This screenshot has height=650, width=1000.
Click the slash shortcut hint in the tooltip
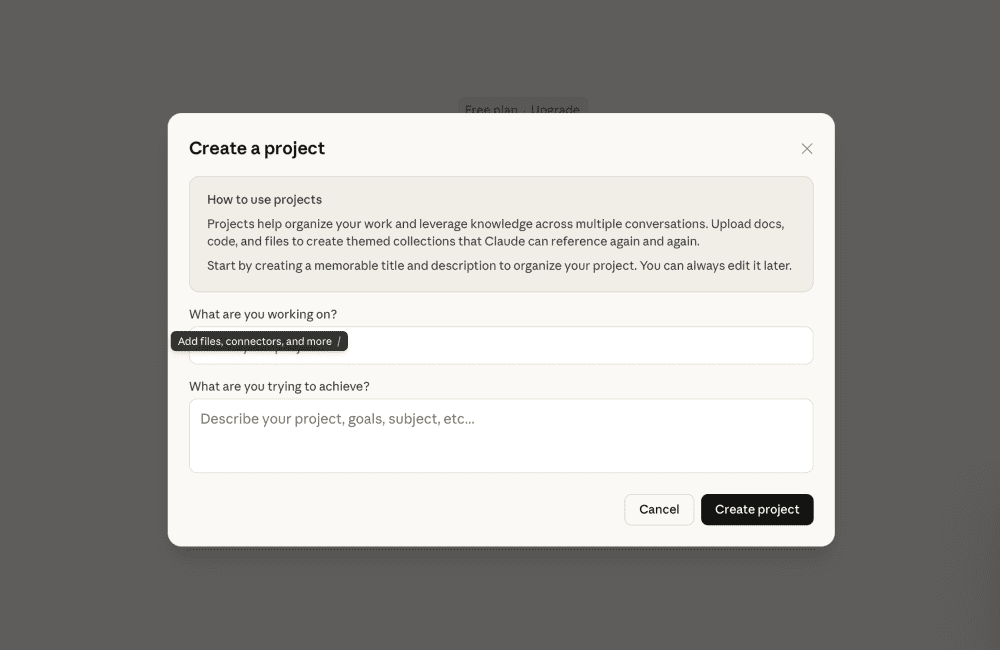339,341
